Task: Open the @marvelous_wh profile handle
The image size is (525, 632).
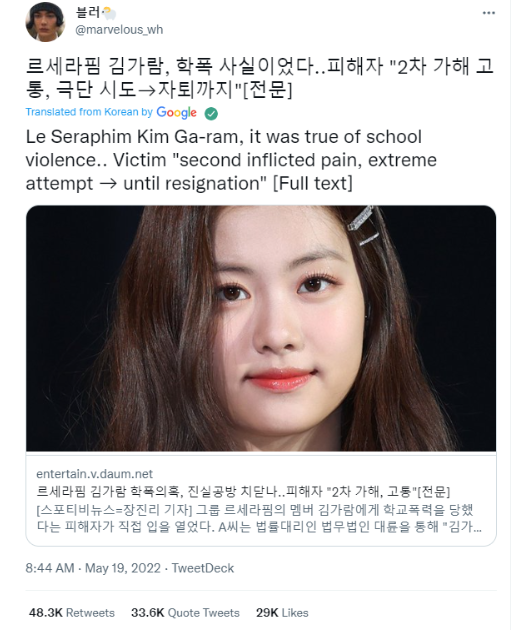Action: point(119,30)
